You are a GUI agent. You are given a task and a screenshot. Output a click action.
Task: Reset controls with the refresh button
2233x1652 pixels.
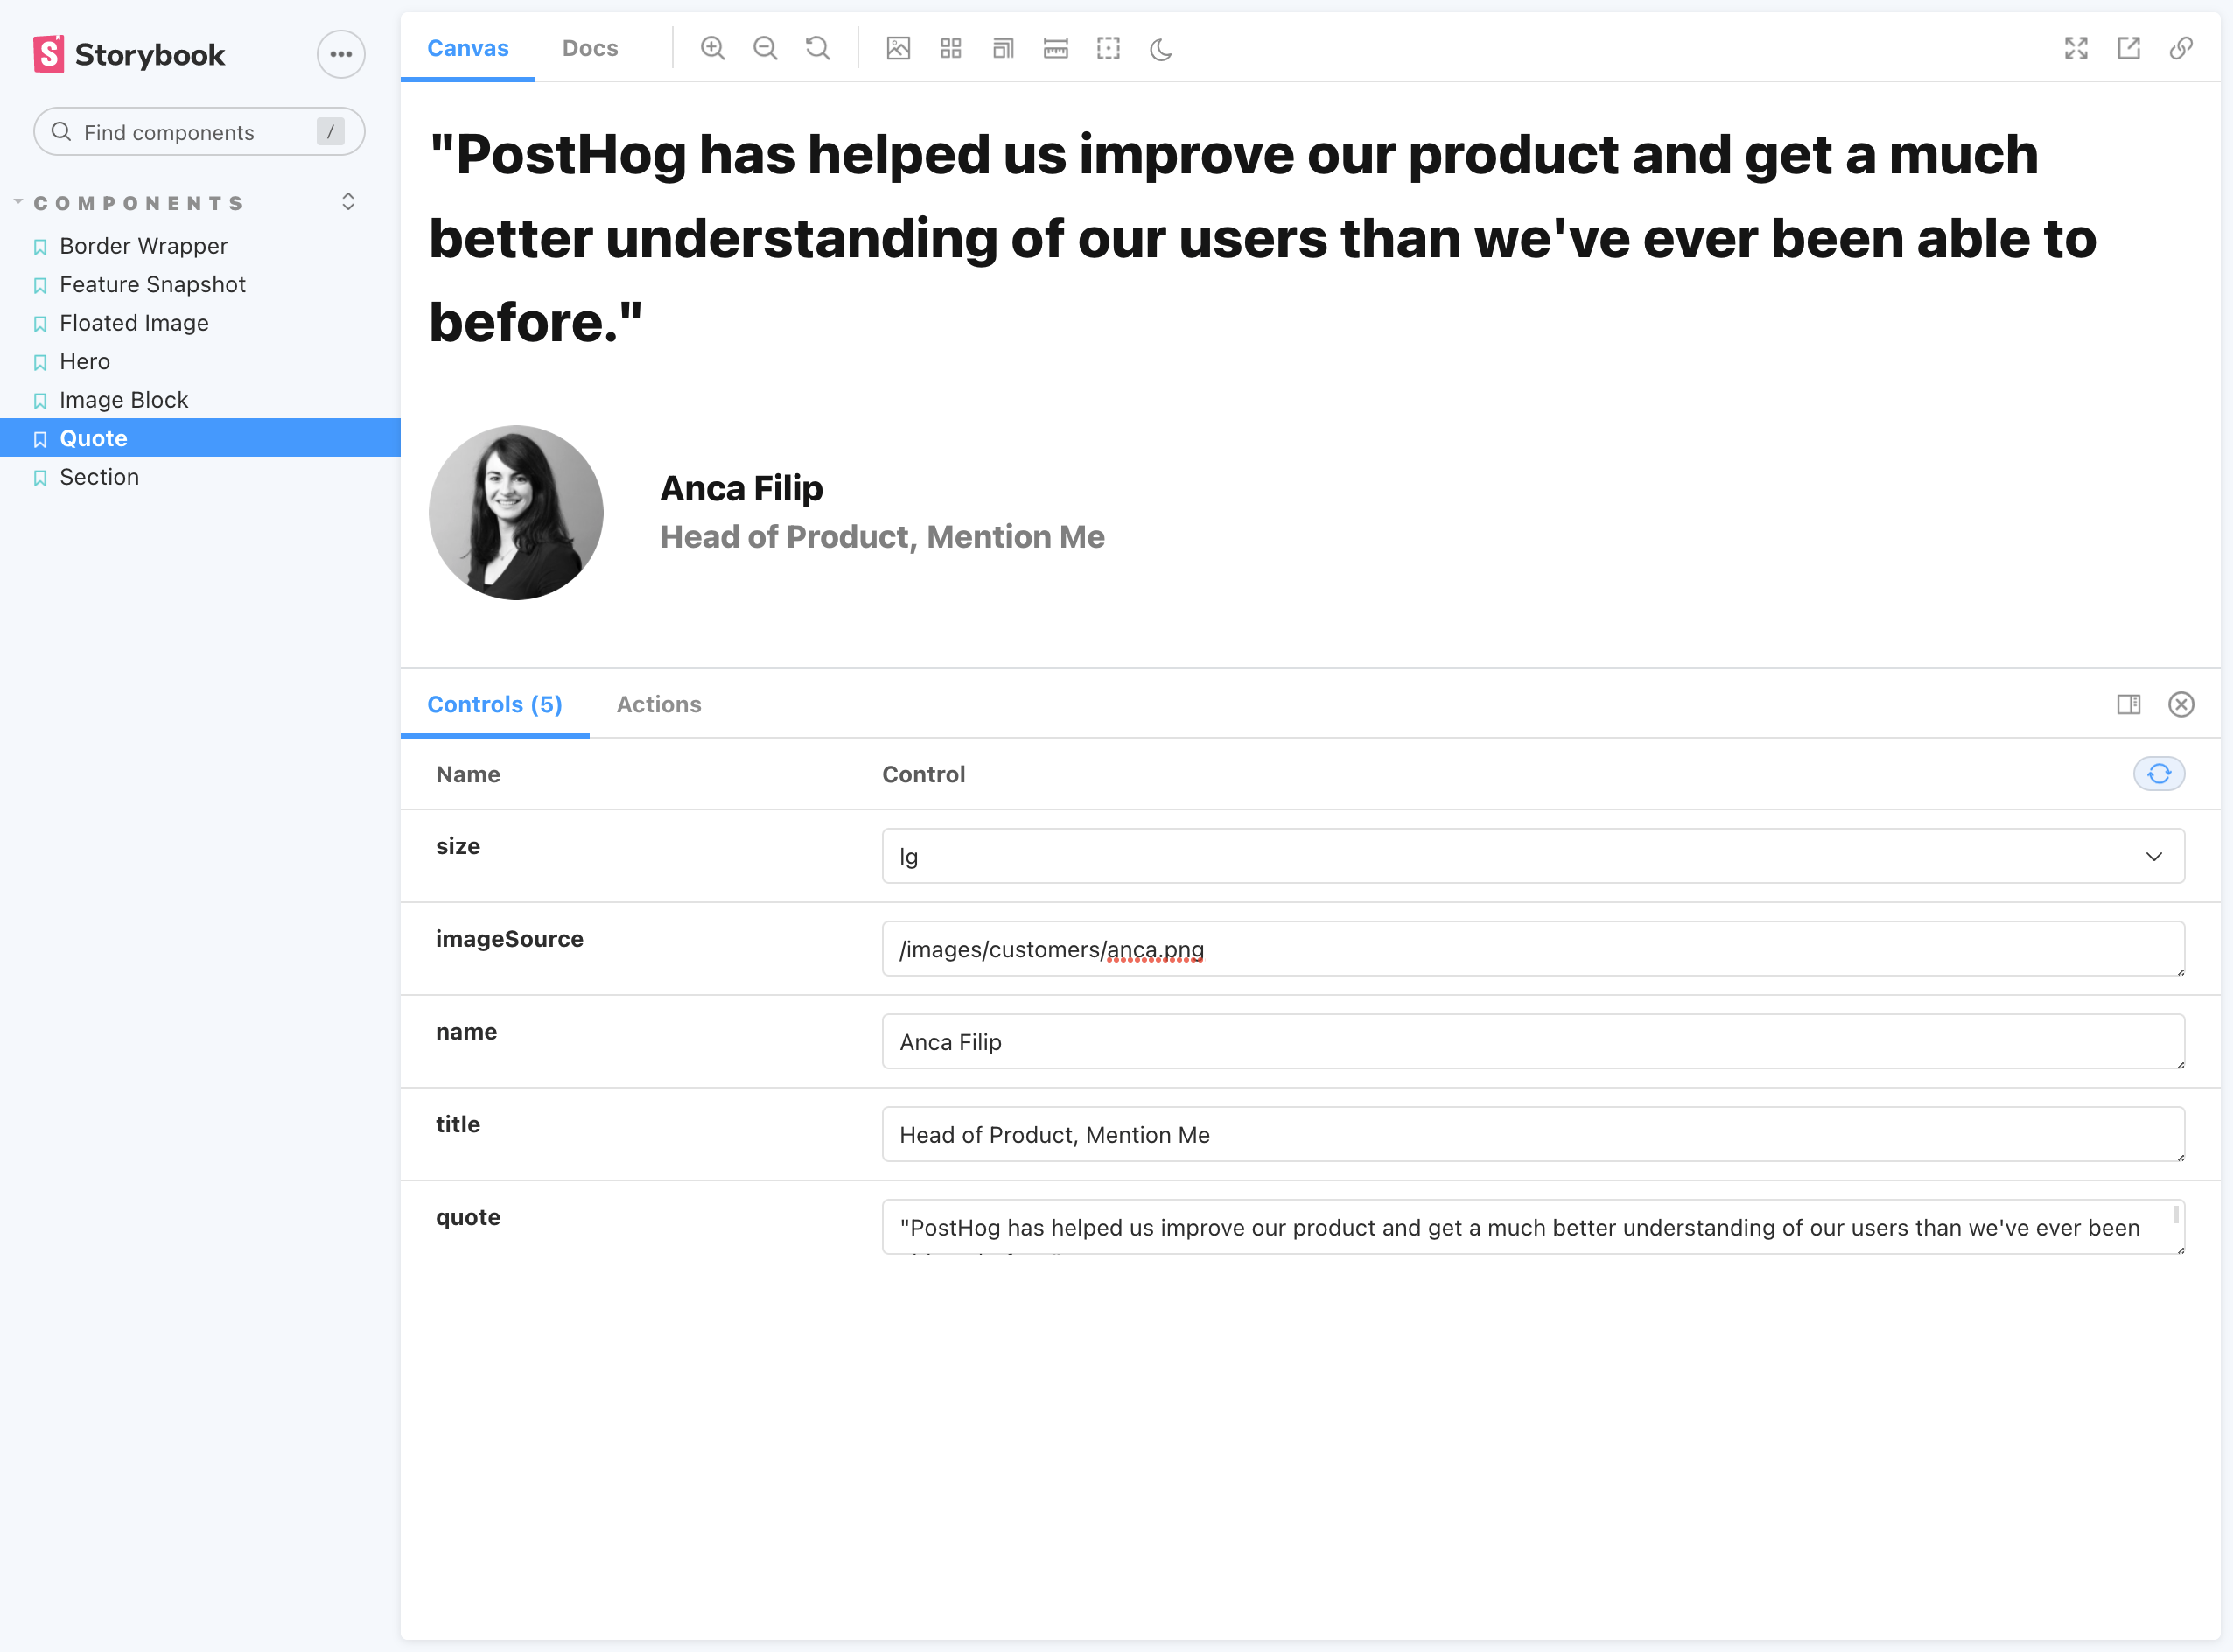click(2159, 774)
